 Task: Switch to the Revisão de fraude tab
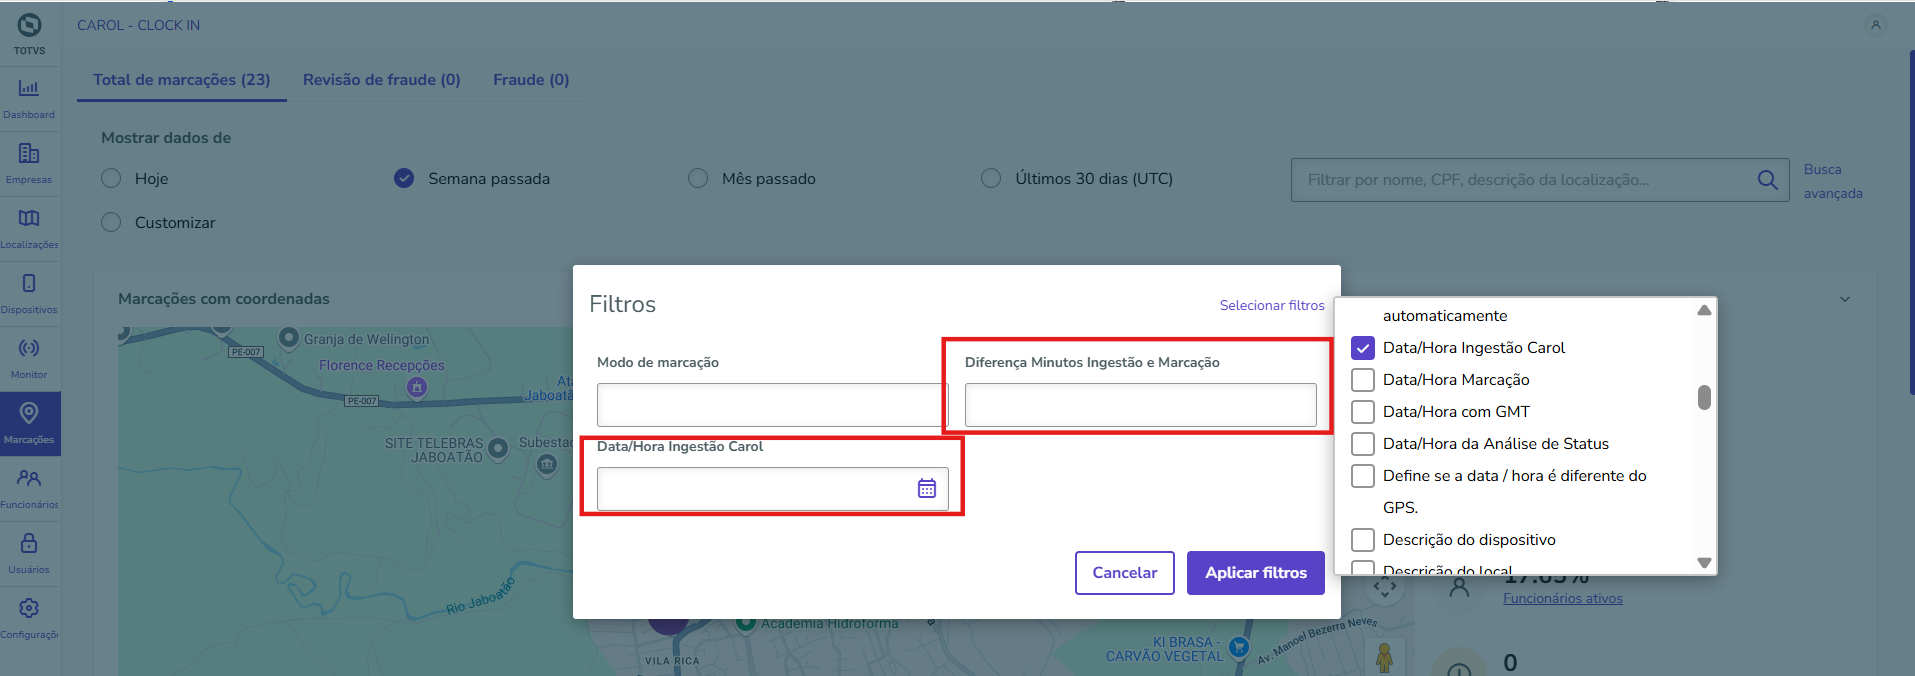(x=381, y=80)
